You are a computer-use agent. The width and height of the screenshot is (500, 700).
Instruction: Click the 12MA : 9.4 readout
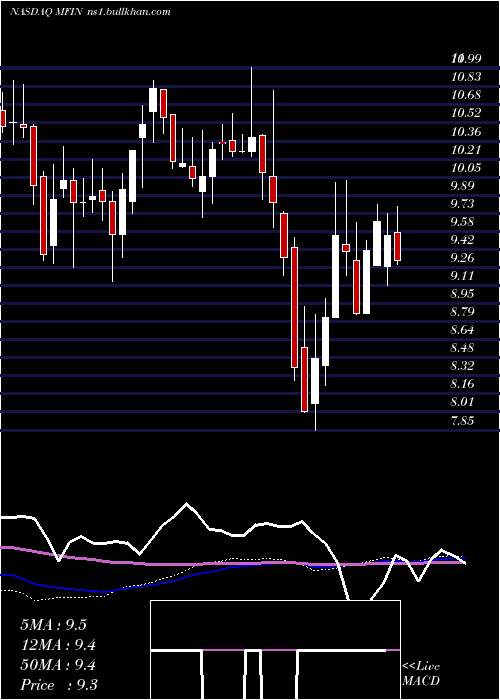[58, 645]
